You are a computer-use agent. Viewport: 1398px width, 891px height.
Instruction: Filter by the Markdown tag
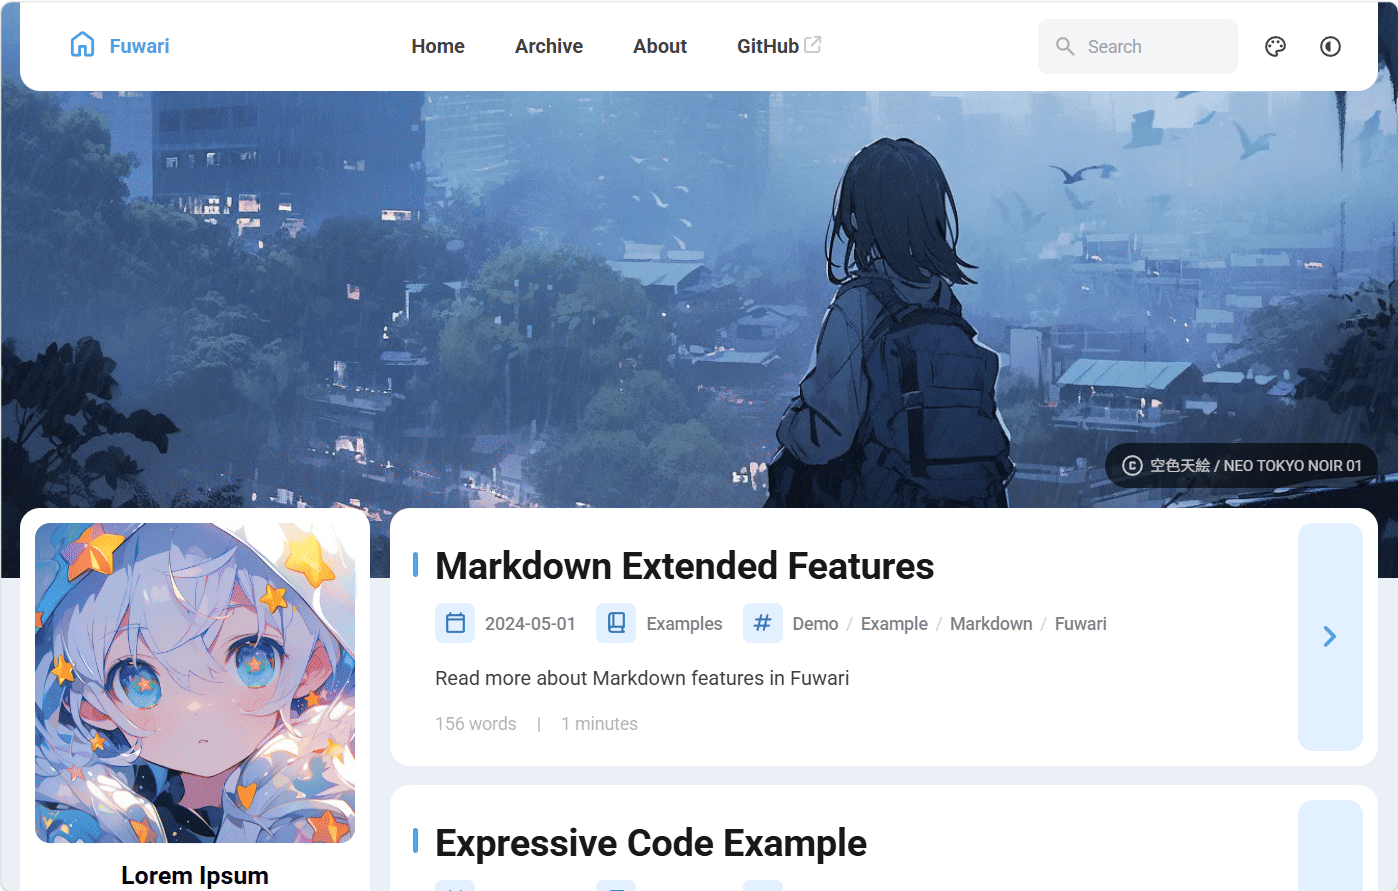point(991,624)
